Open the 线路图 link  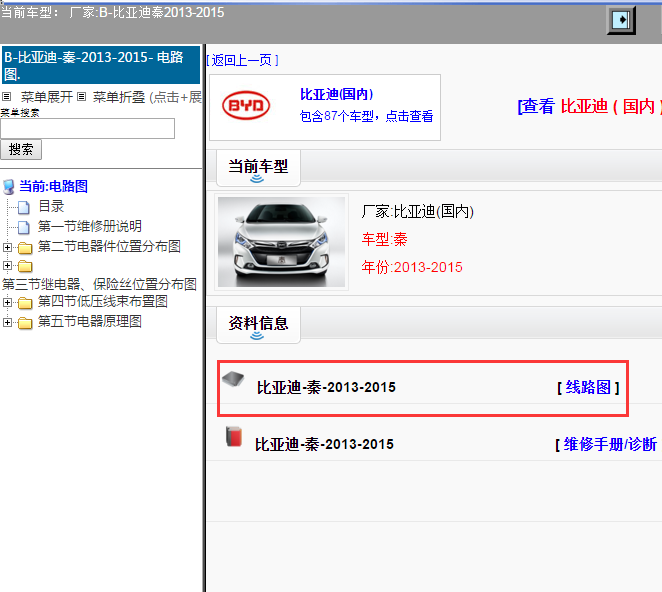tap(588, 387)
